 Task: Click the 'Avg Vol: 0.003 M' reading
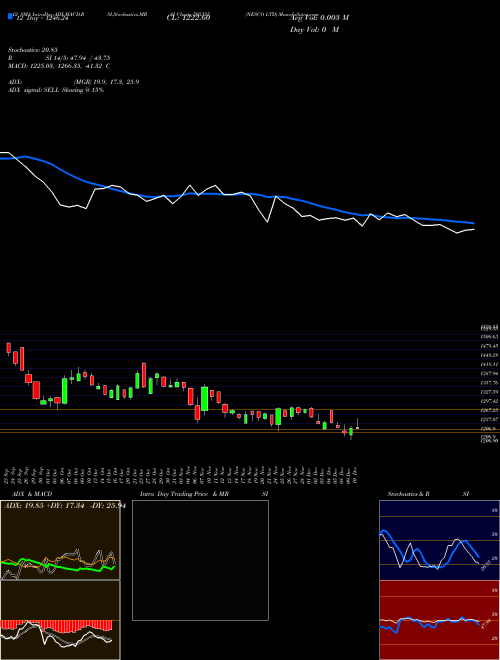319,18
